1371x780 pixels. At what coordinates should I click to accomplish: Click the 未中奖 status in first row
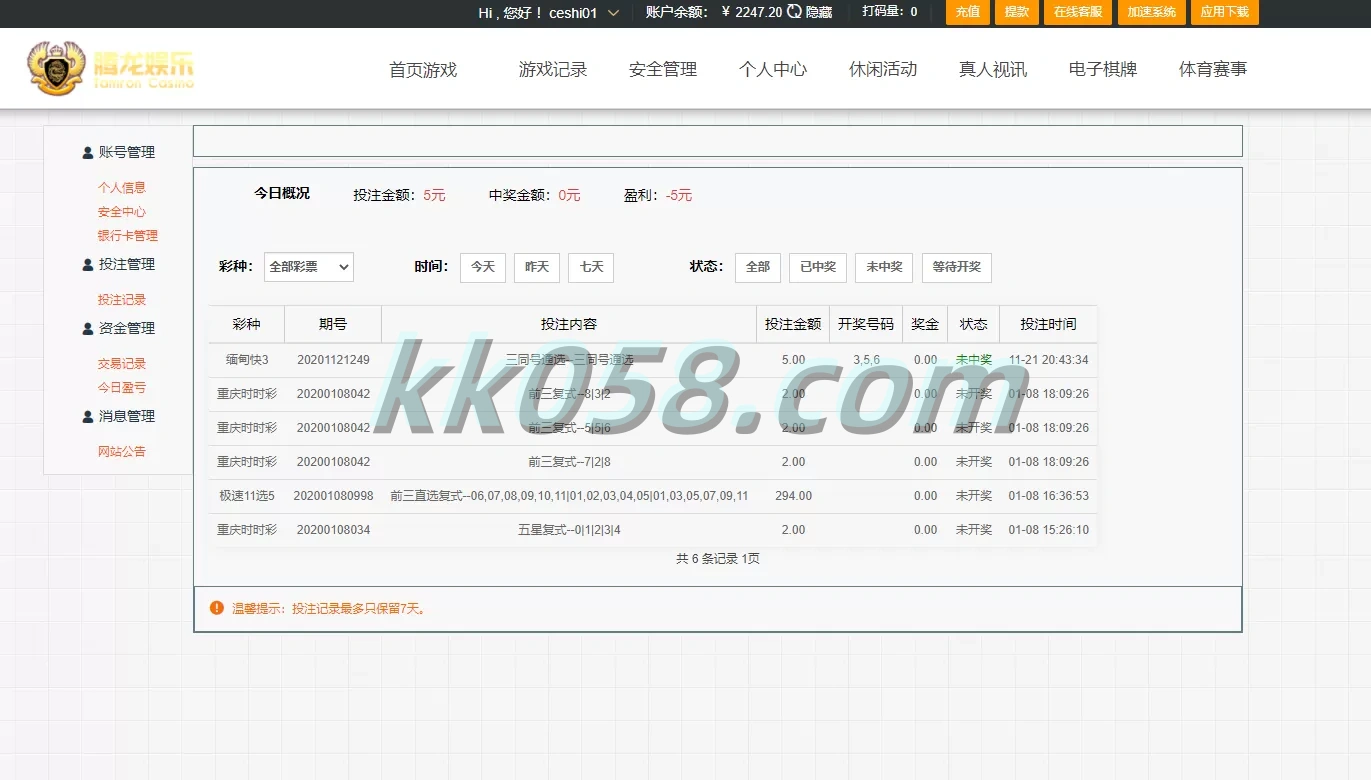pyautogui.click(x=974, y=360)
